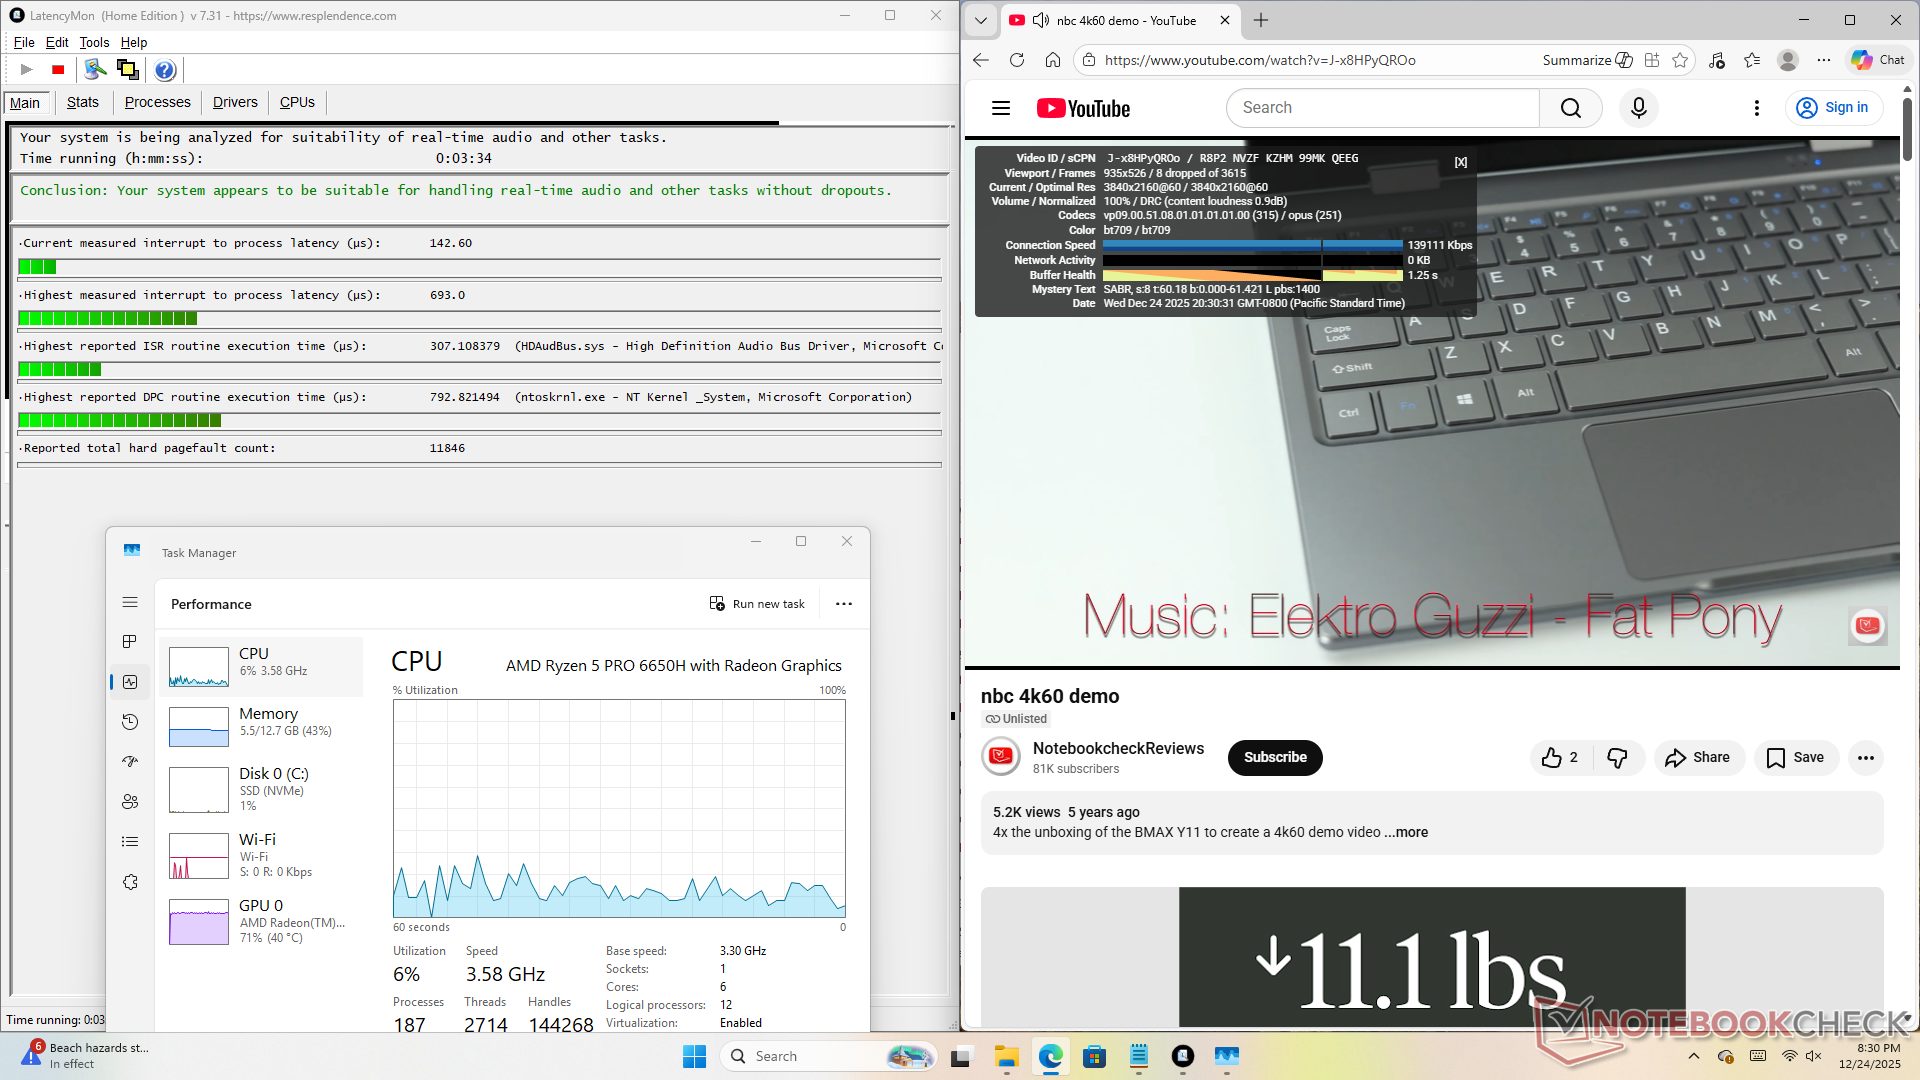Dislike the nbc 4k60 demo video
This screenshot has height=1080, width=1920.
[1617, 758]
